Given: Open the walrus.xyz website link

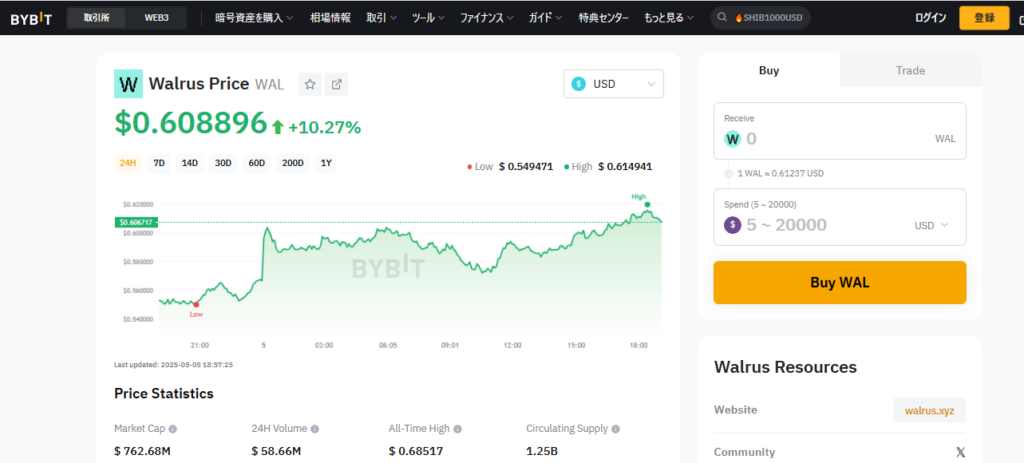Looking at the screenshot, I should pyautogui.click(x=929, y=410).
